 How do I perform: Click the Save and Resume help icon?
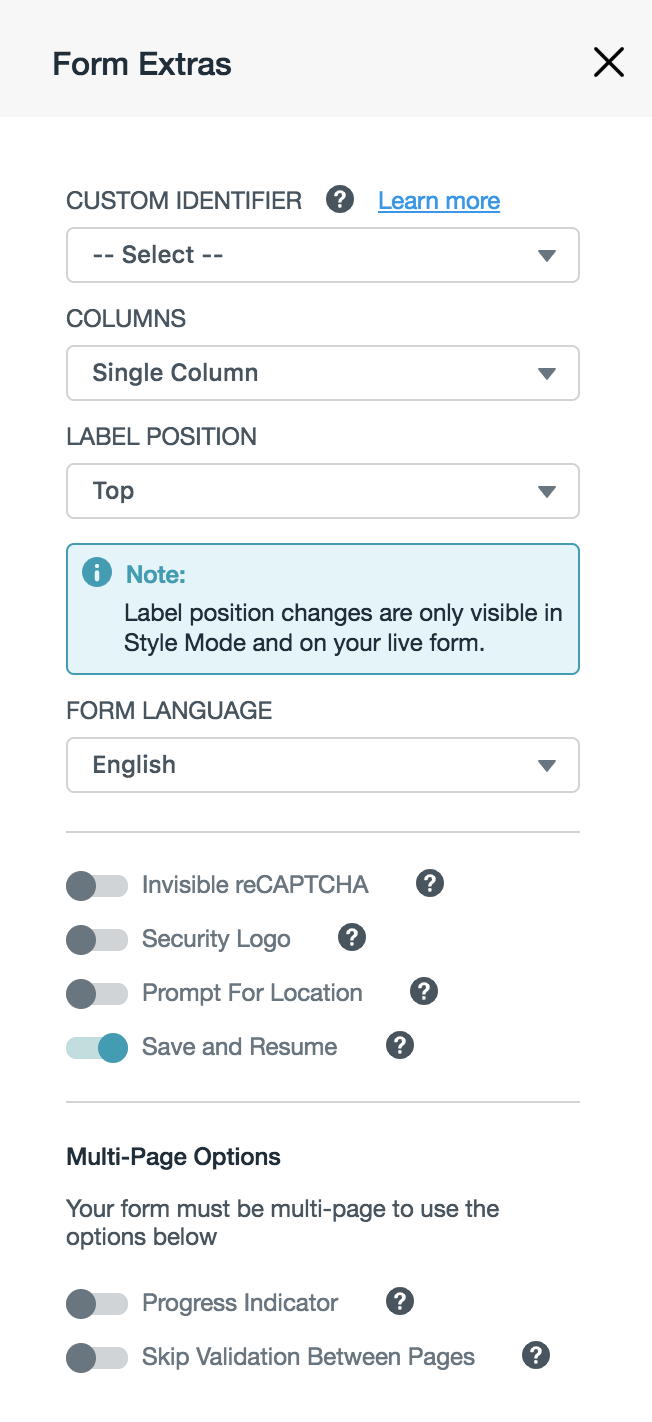(399, 1045)
